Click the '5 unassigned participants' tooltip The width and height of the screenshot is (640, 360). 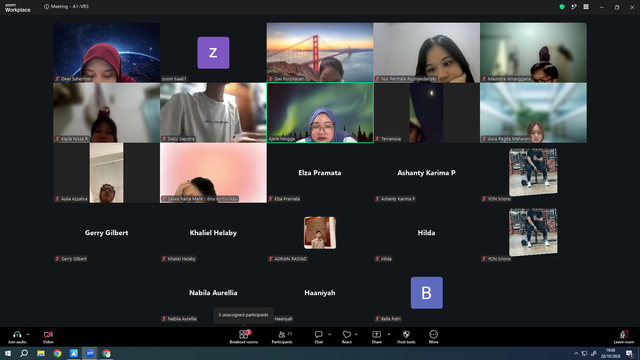coord(243,315)
